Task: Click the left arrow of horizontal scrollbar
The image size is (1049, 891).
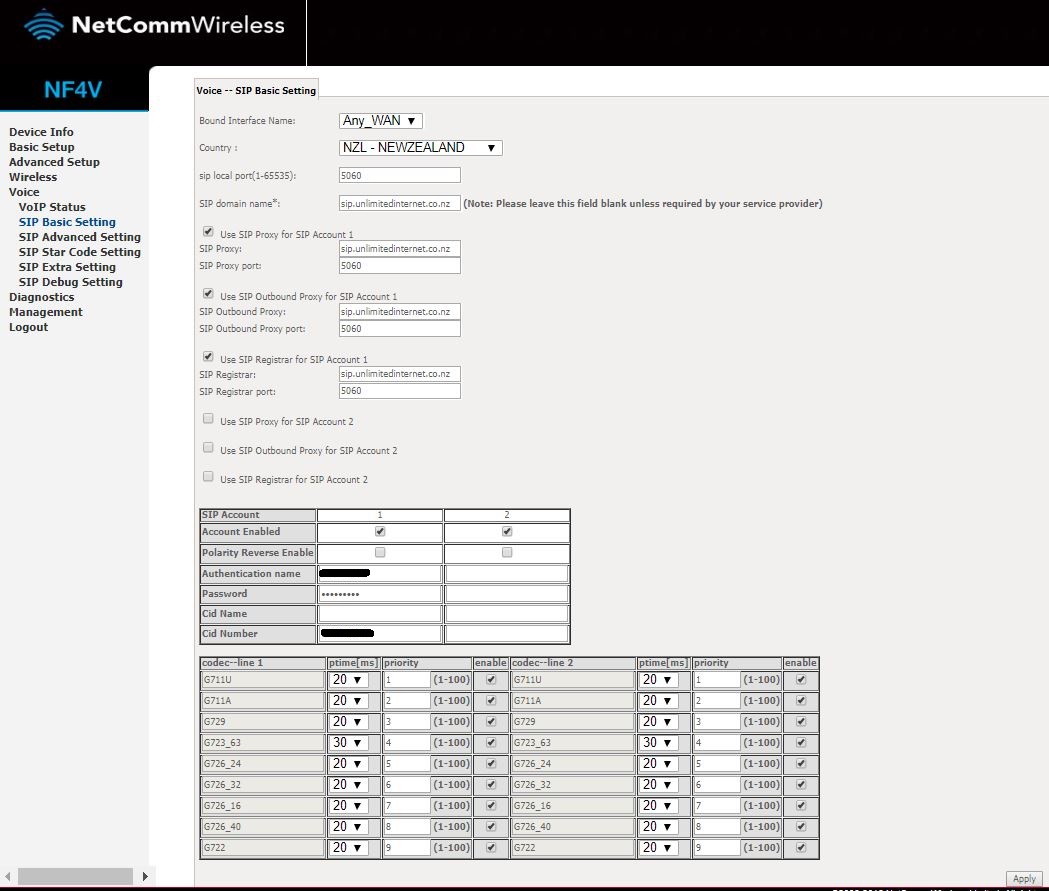Action: pyautogui.click(x=9, y=876)
